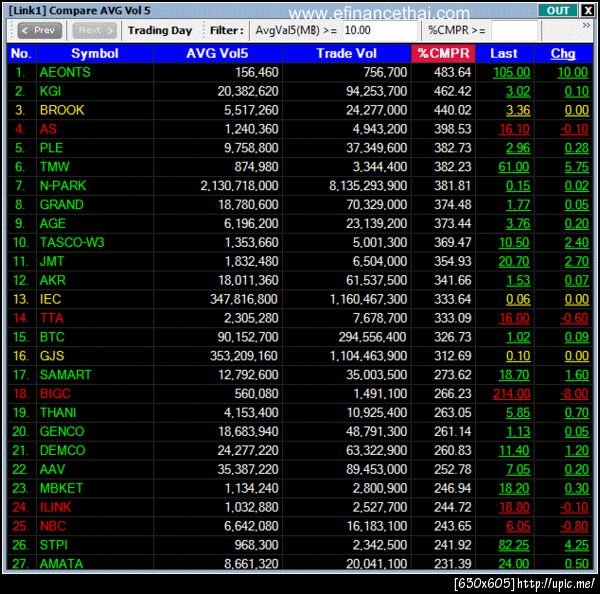This screenshot has height=594, width=600.
Task: Select the DEMCO symbol
Action: tap(62, 450)
